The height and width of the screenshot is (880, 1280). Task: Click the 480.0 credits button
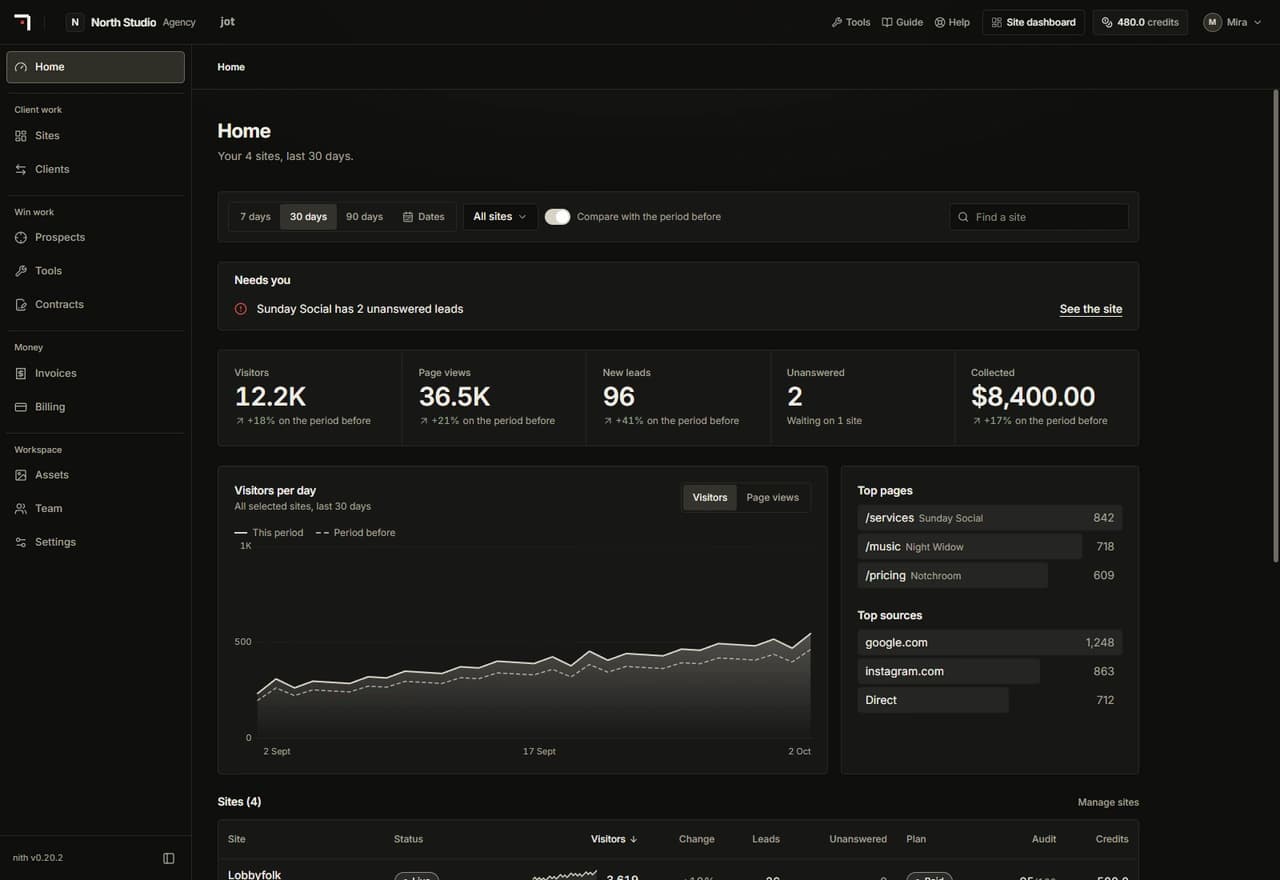tap(1140, 22)
